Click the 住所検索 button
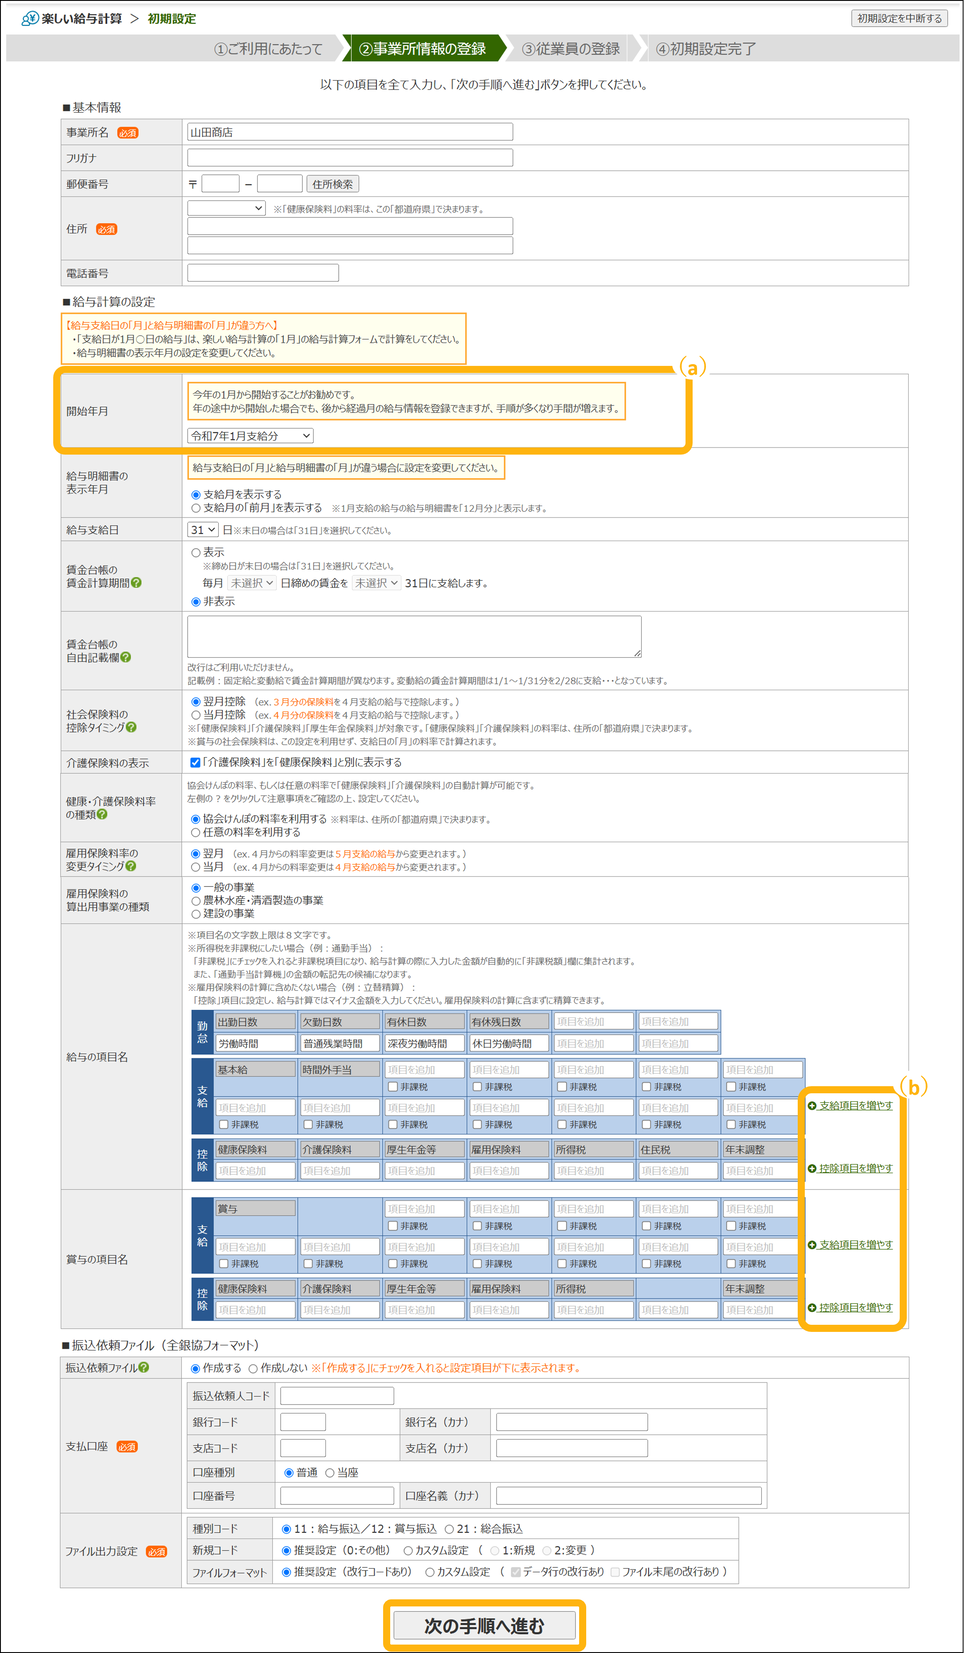This screenshot has height=1653, width=964. 332,184
